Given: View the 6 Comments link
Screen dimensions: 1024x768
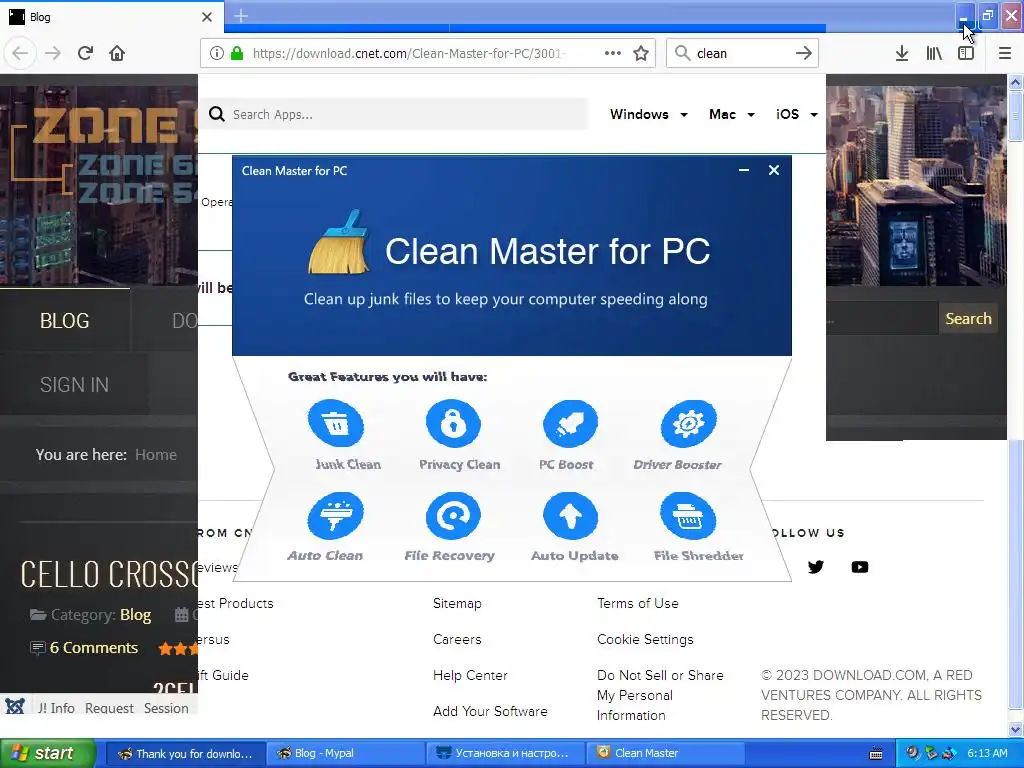Looking at the screenshot, I should click(x=93, y=648).
